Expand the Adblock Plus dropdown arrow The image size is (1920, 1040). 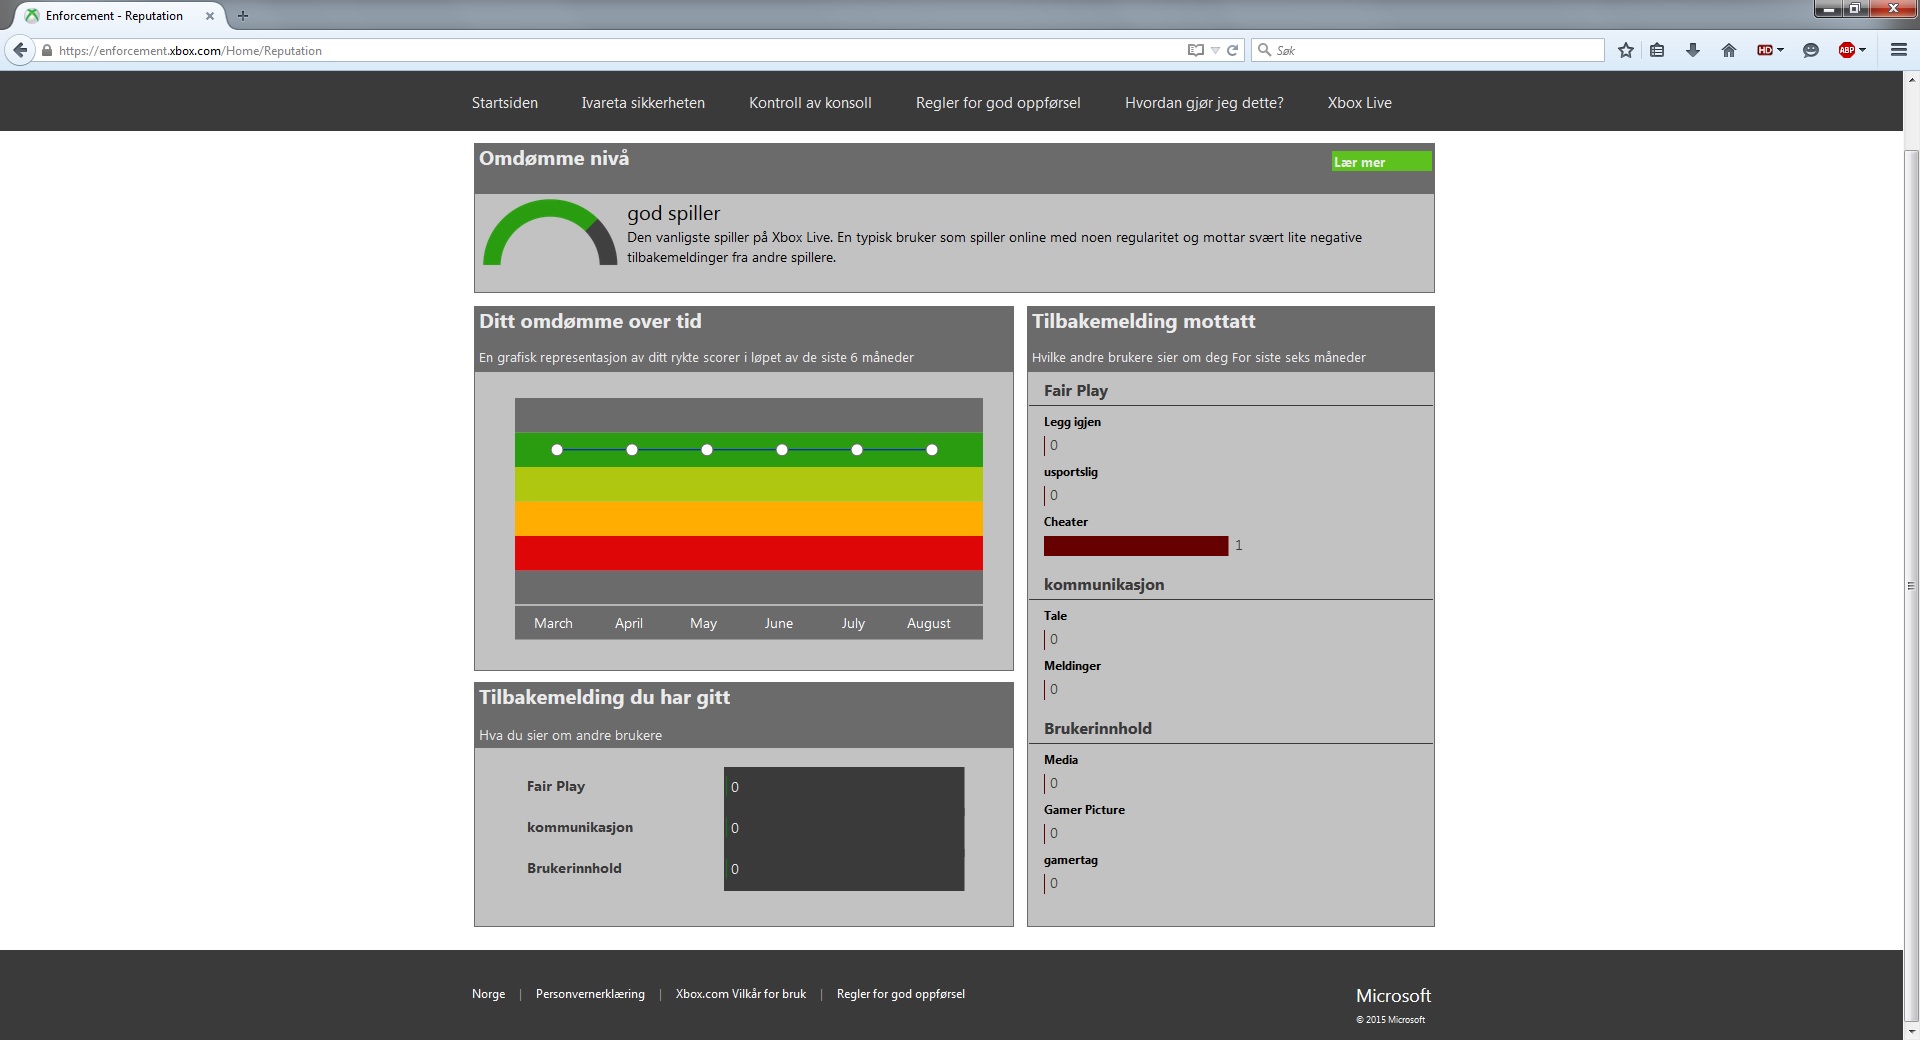coord(1863,50)
